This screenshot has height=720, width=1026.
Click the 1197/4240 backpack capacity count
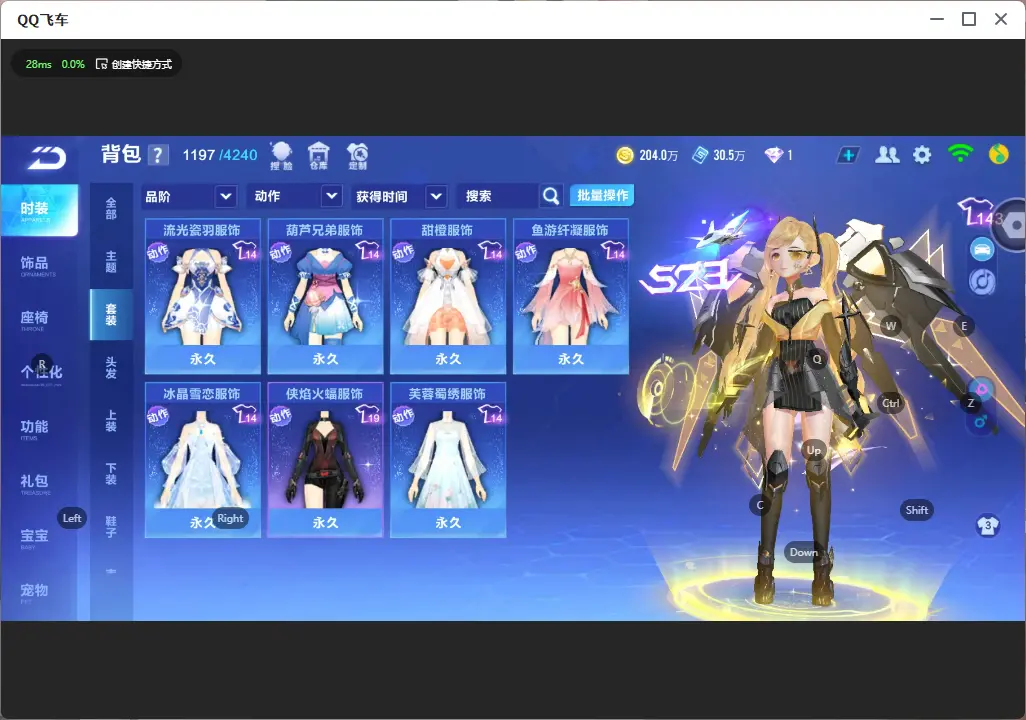tap(220, 155)
